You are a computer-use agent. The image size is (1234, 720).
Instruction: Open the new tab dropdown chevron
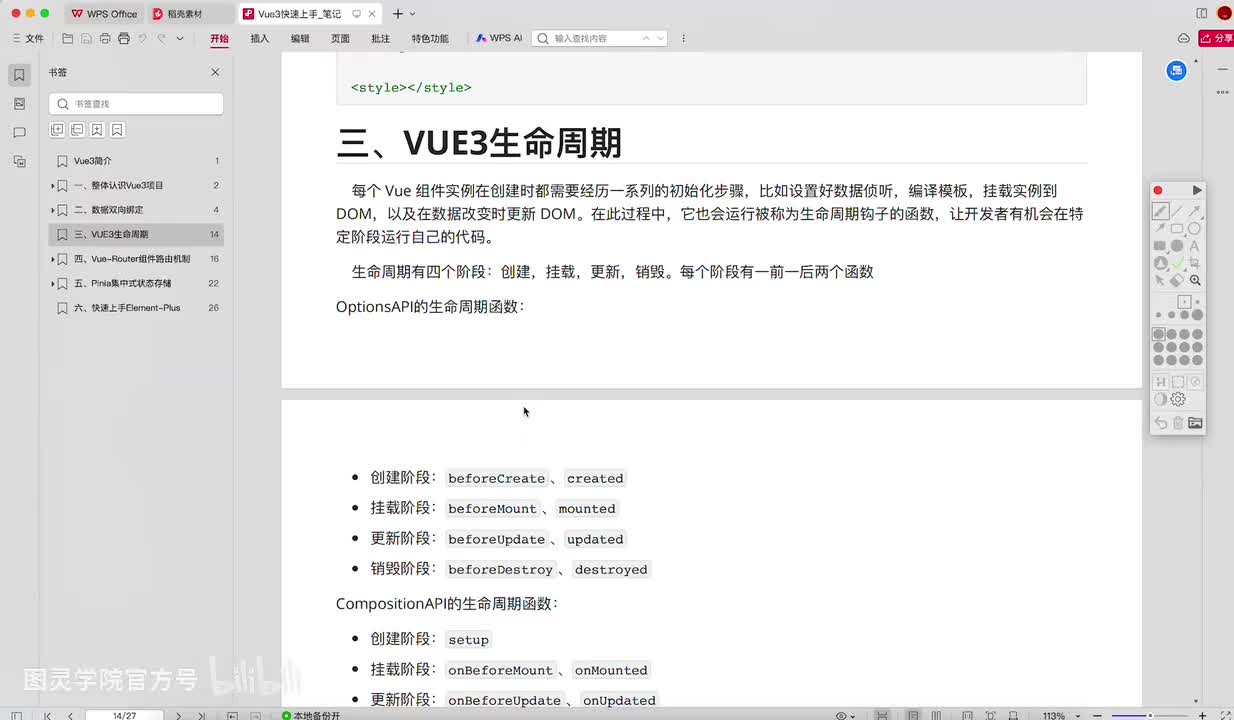click(x=413, y=14)
